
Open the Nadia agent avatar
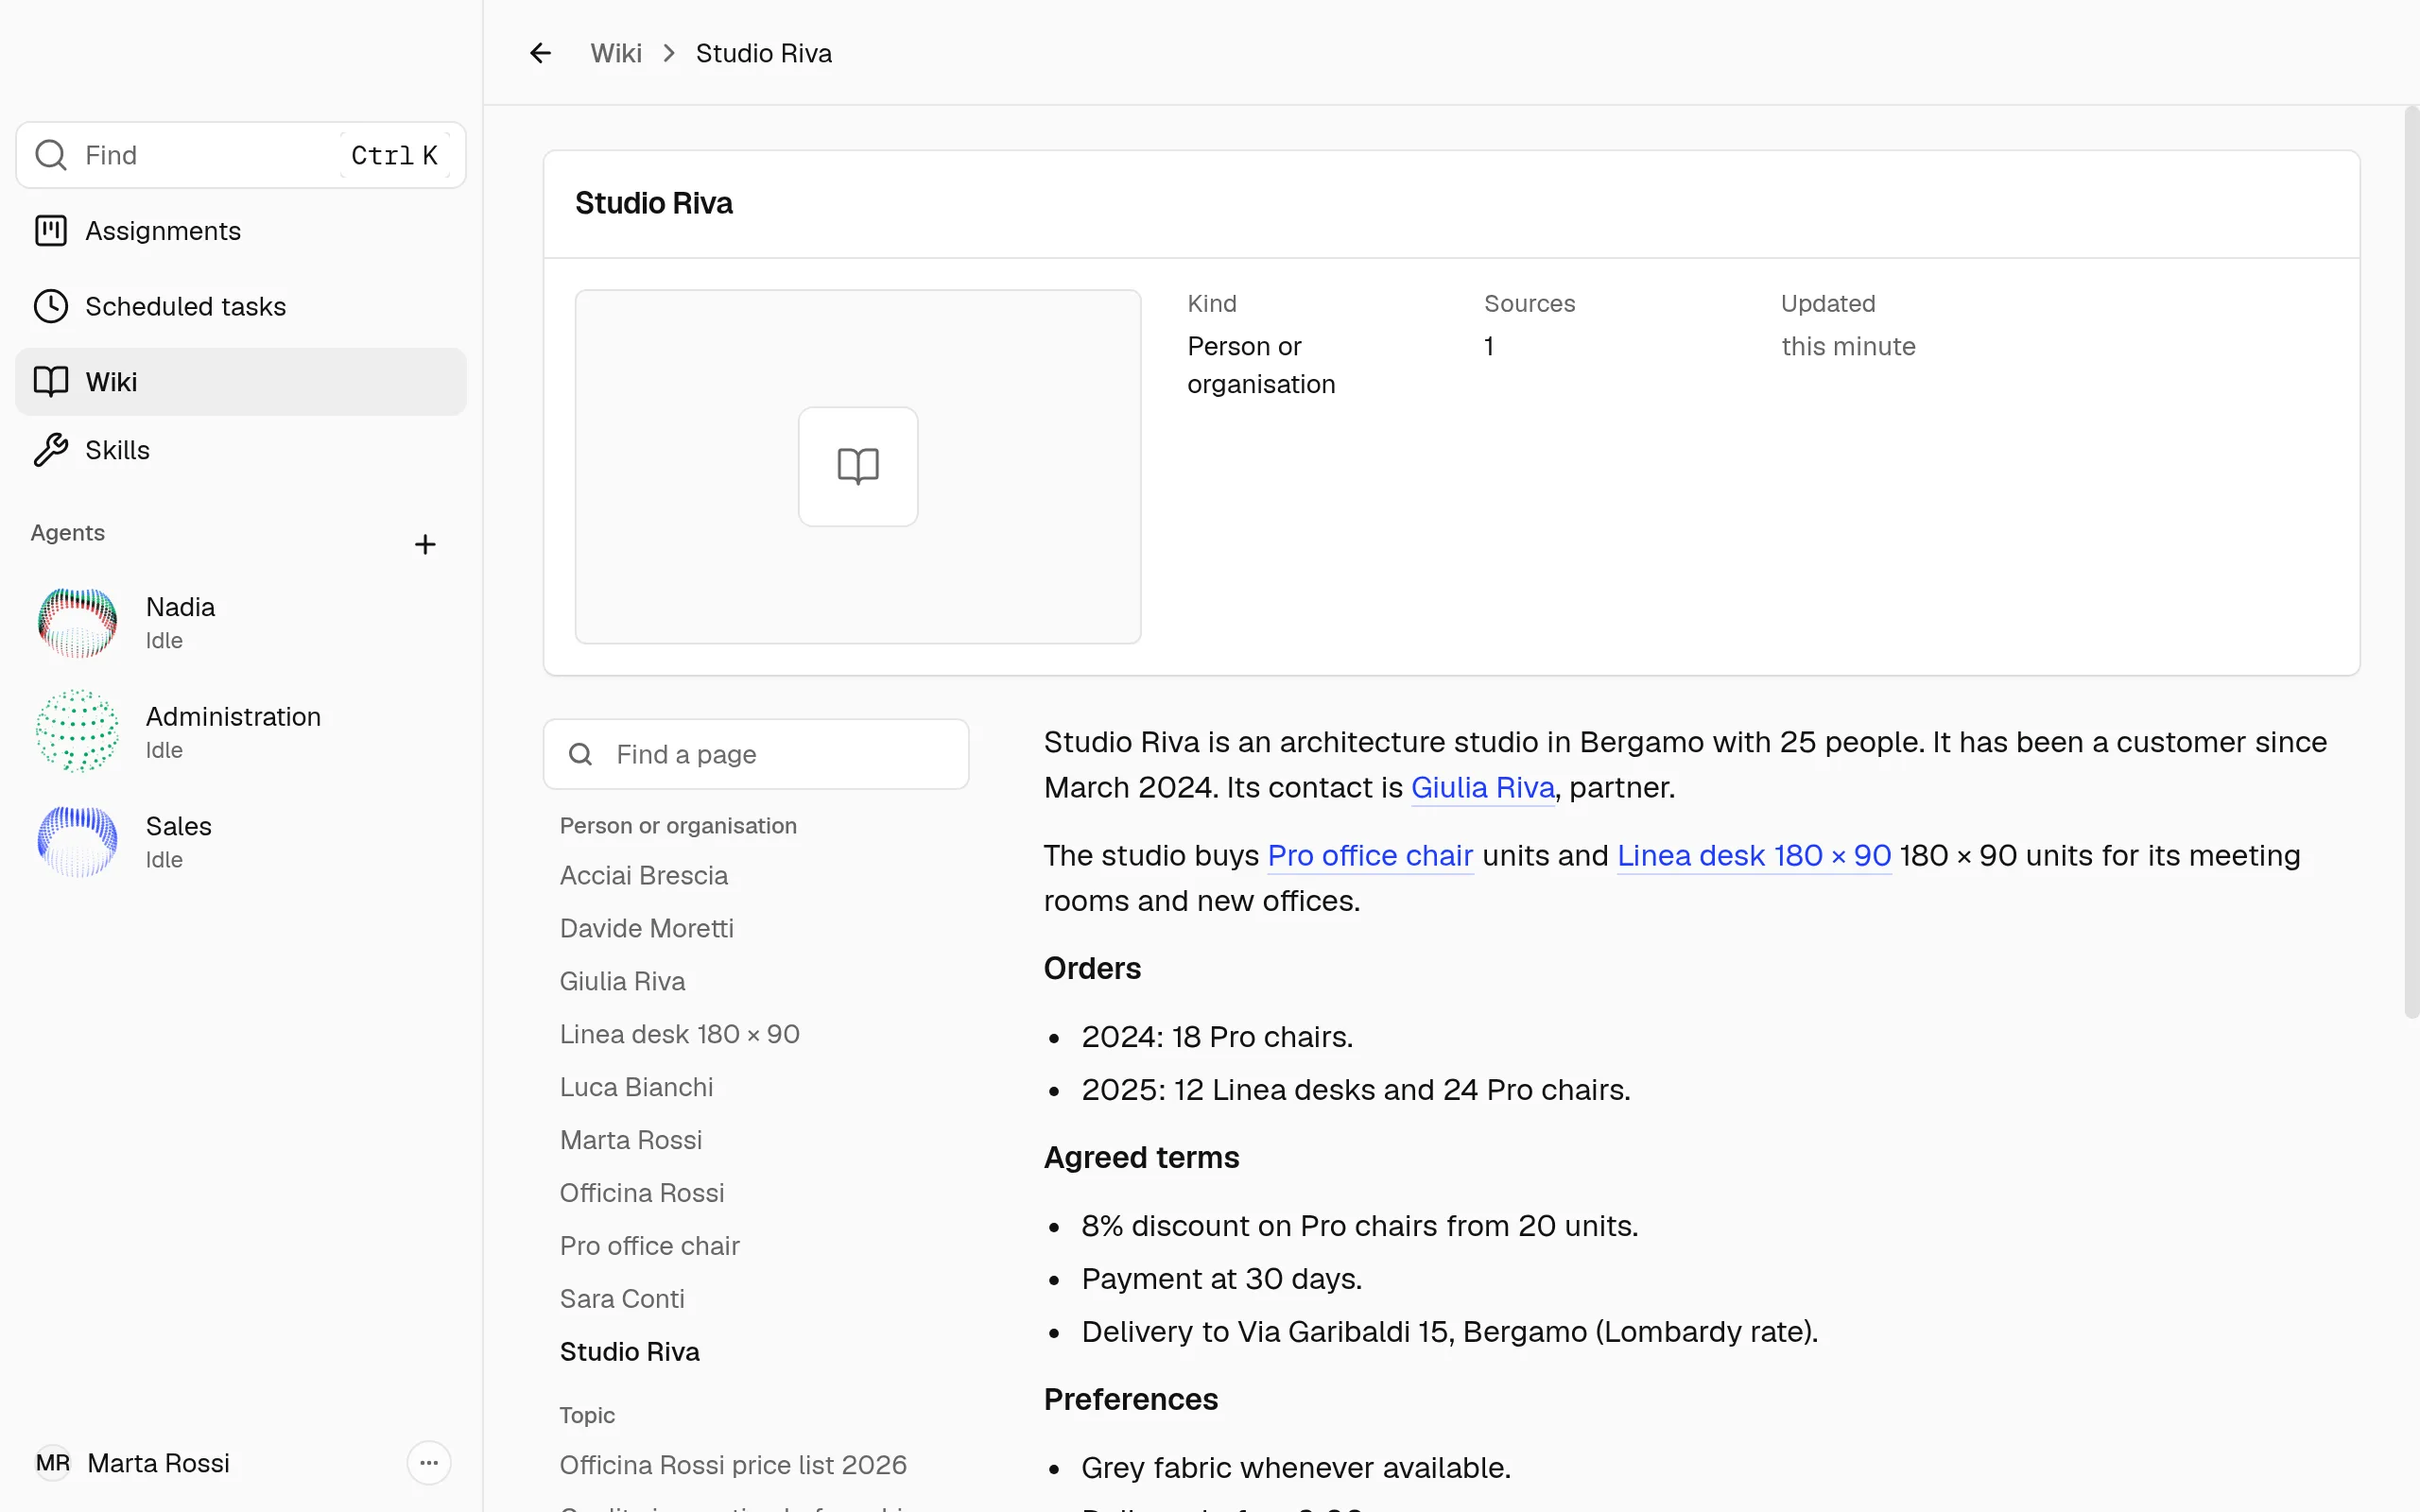[77, 622]
